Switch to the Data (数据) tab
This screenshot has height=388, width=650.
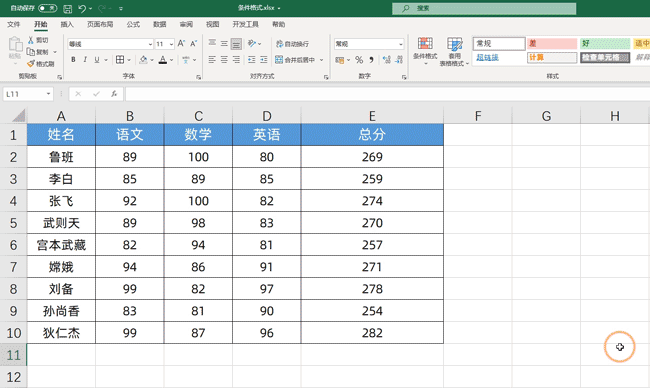coord(160,24)
